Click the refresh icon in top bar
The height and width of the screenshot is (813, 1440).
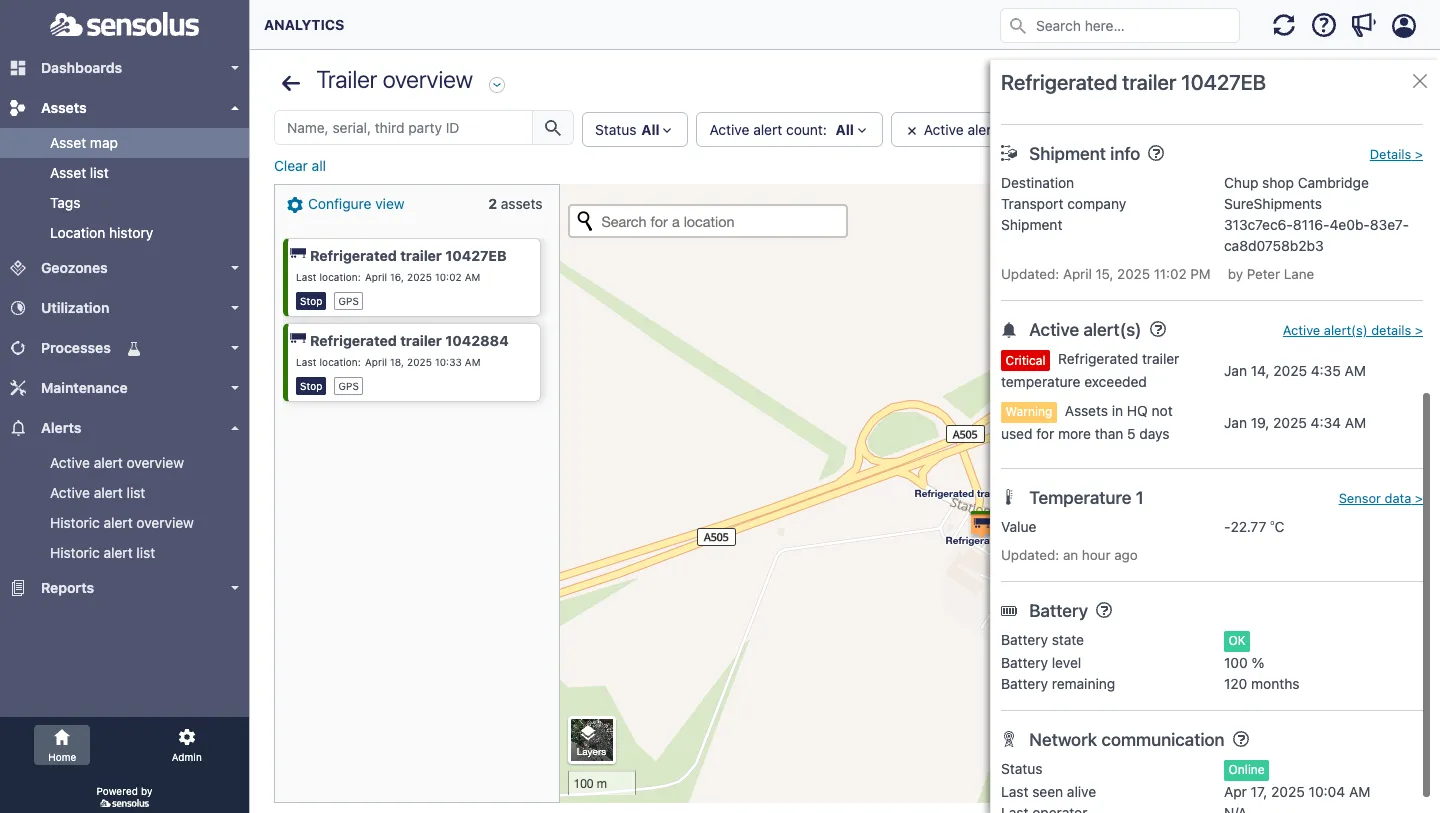pyautogui.click(x=1284, y=26)
